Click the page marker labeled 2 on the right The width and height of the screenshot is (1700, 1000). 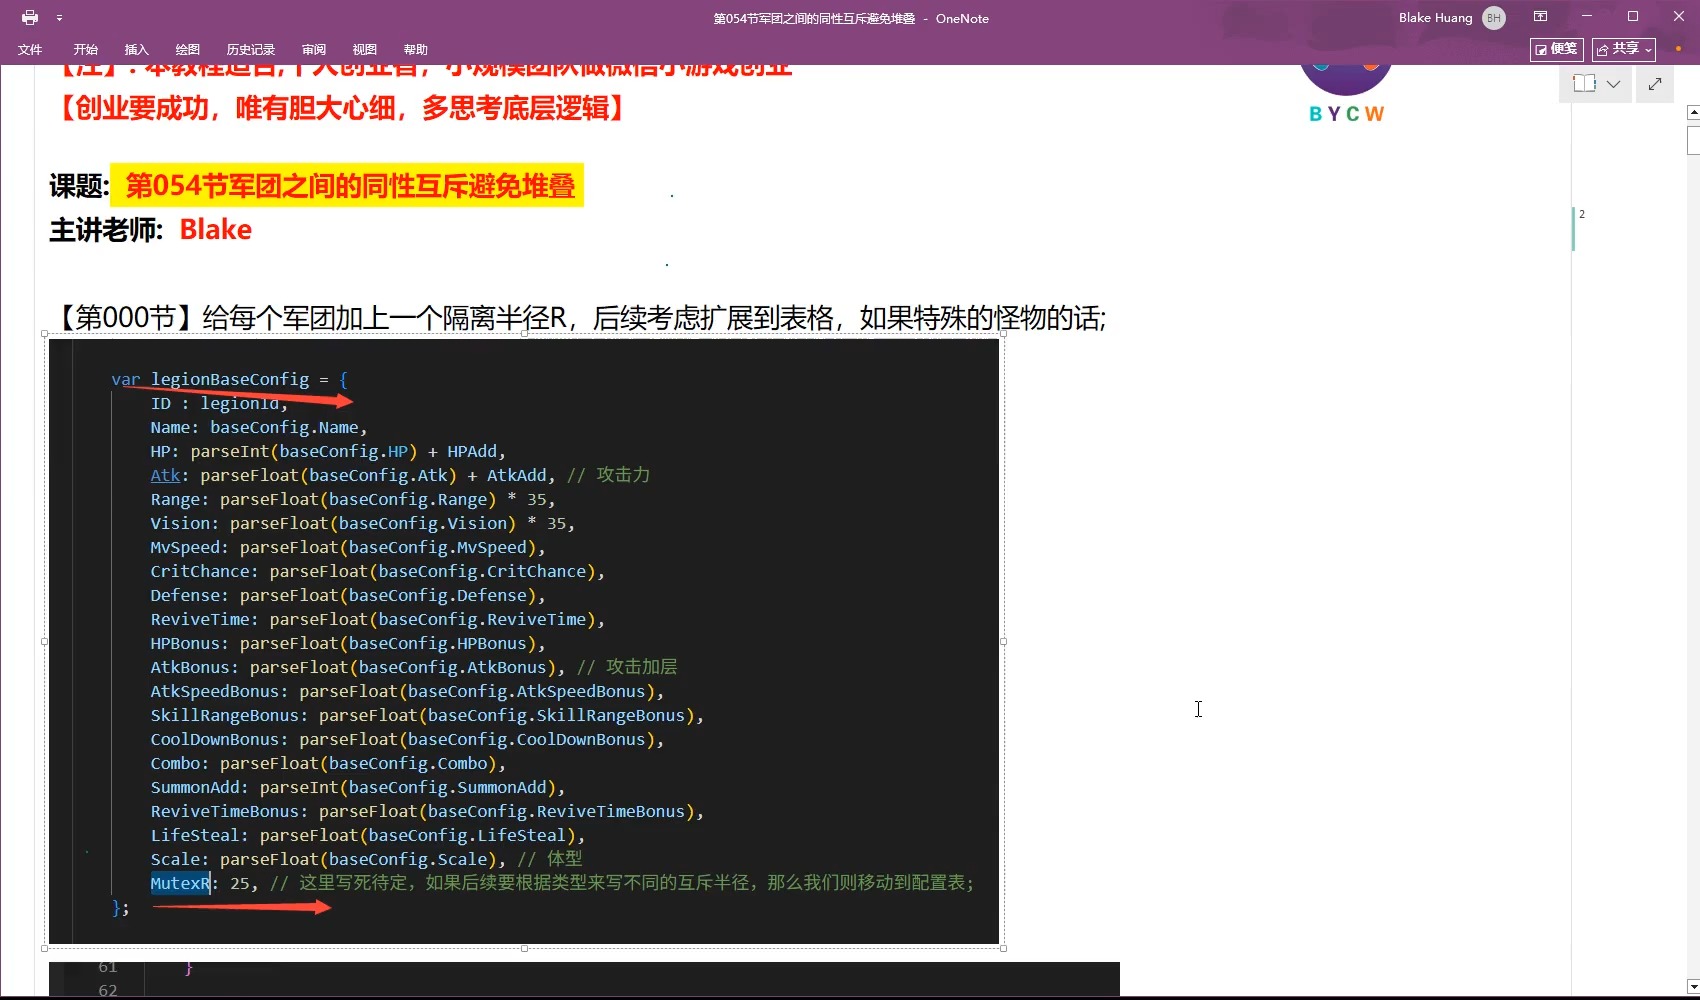[x=1581, y=214]
